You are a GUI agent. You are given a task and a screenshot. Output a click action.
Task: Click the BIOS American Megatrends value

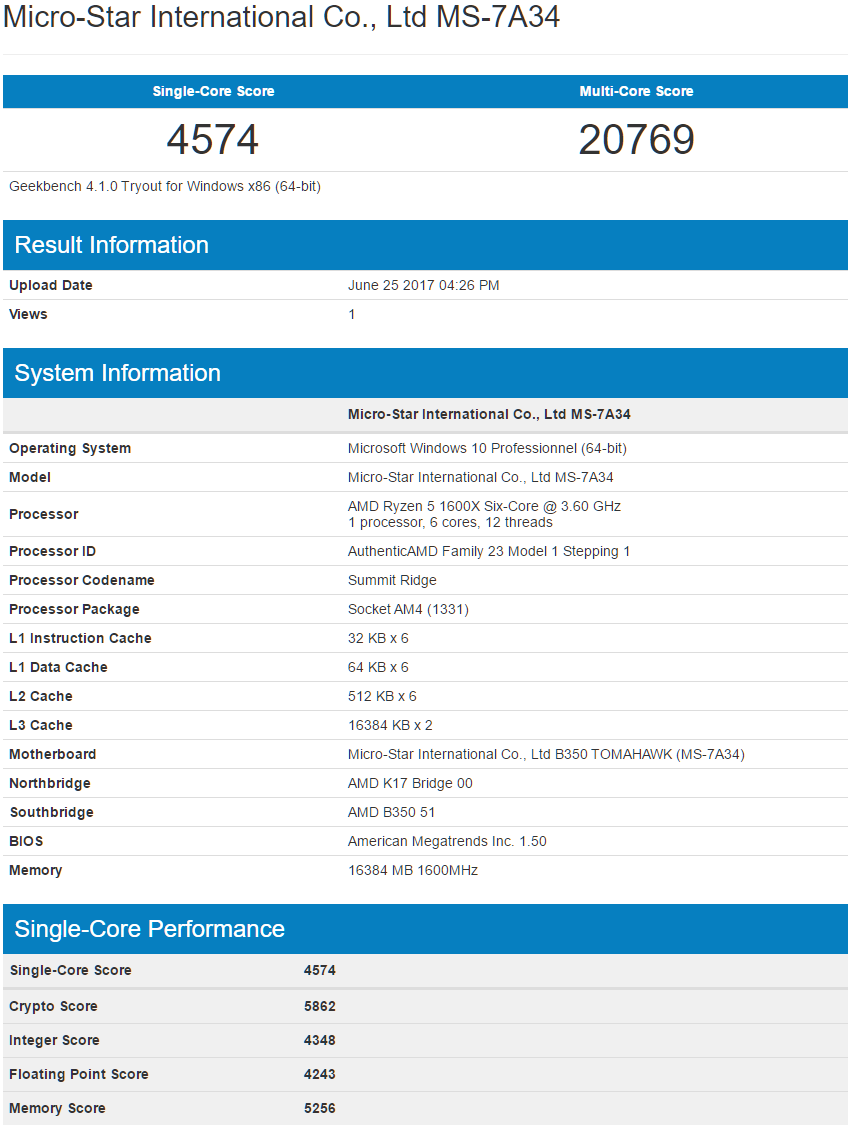coord(447,841)
